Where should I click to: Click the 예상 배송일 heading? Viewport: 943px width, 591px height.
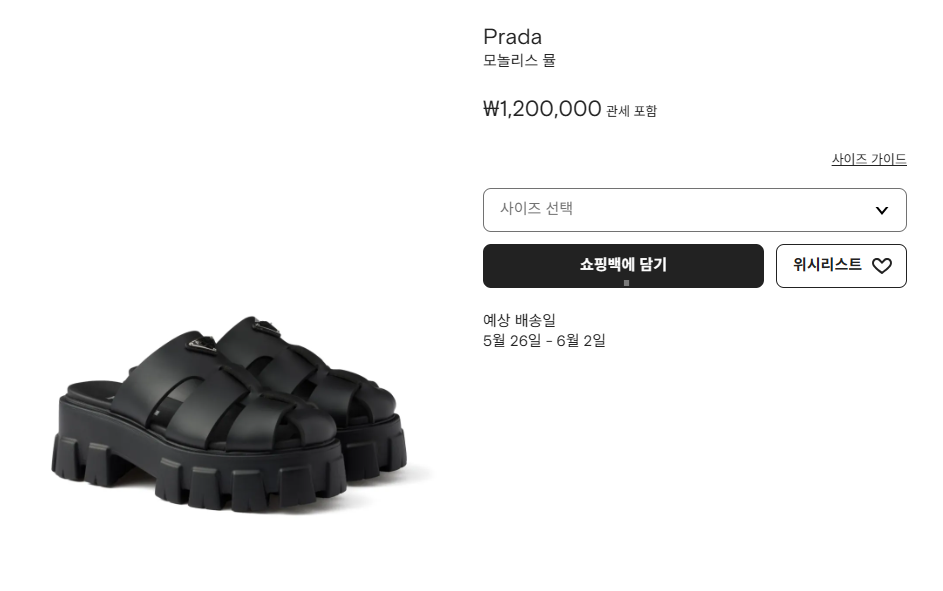520,320
